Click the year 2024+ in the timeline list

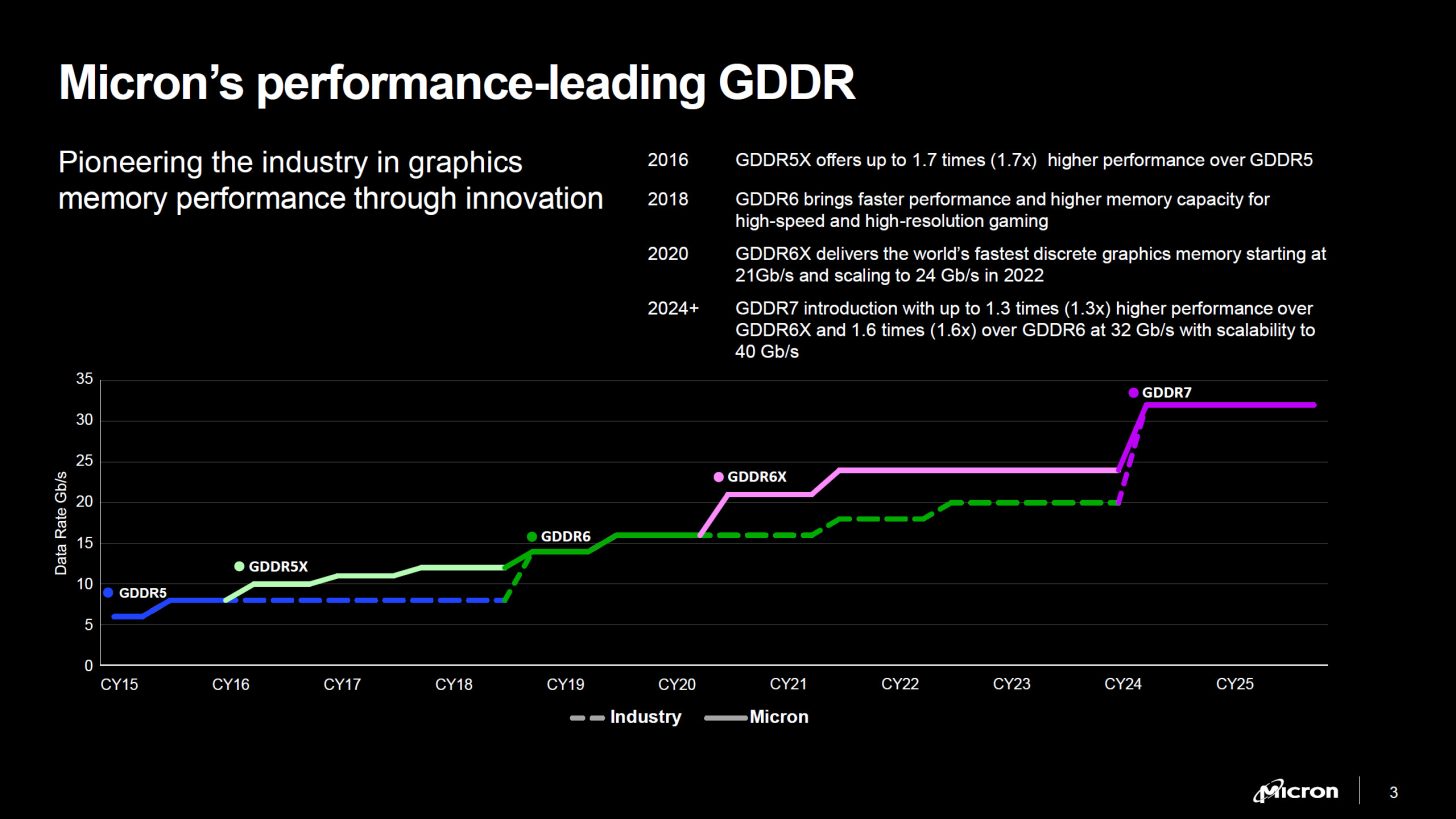point(674,309)
